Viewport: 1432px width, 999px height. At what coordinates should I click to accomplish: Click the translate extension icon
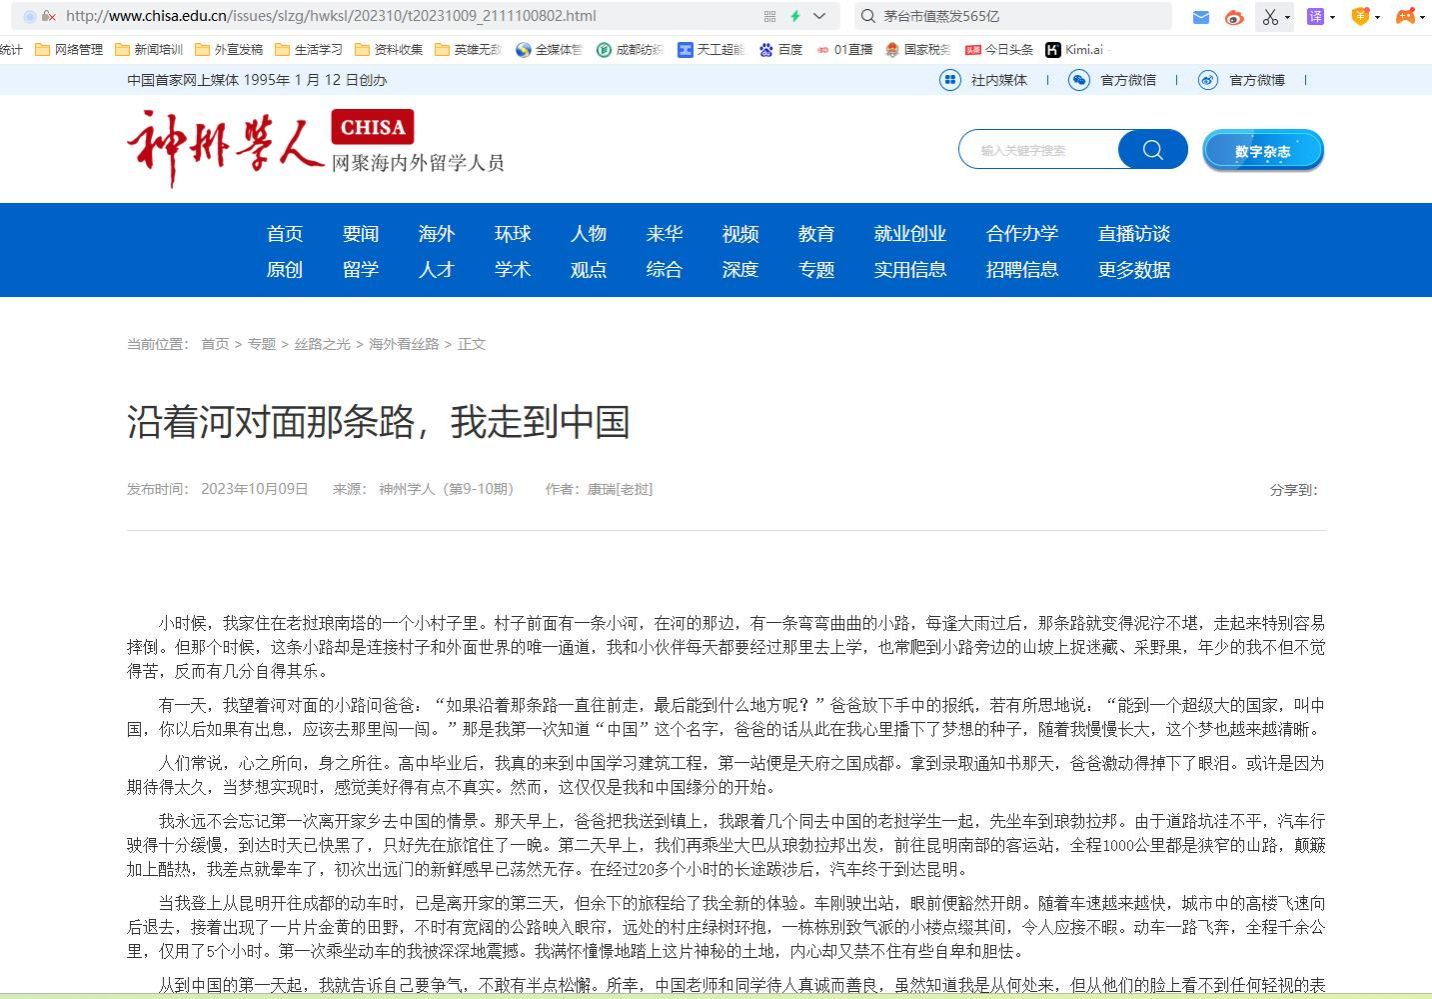click(x=1315, y=17)
